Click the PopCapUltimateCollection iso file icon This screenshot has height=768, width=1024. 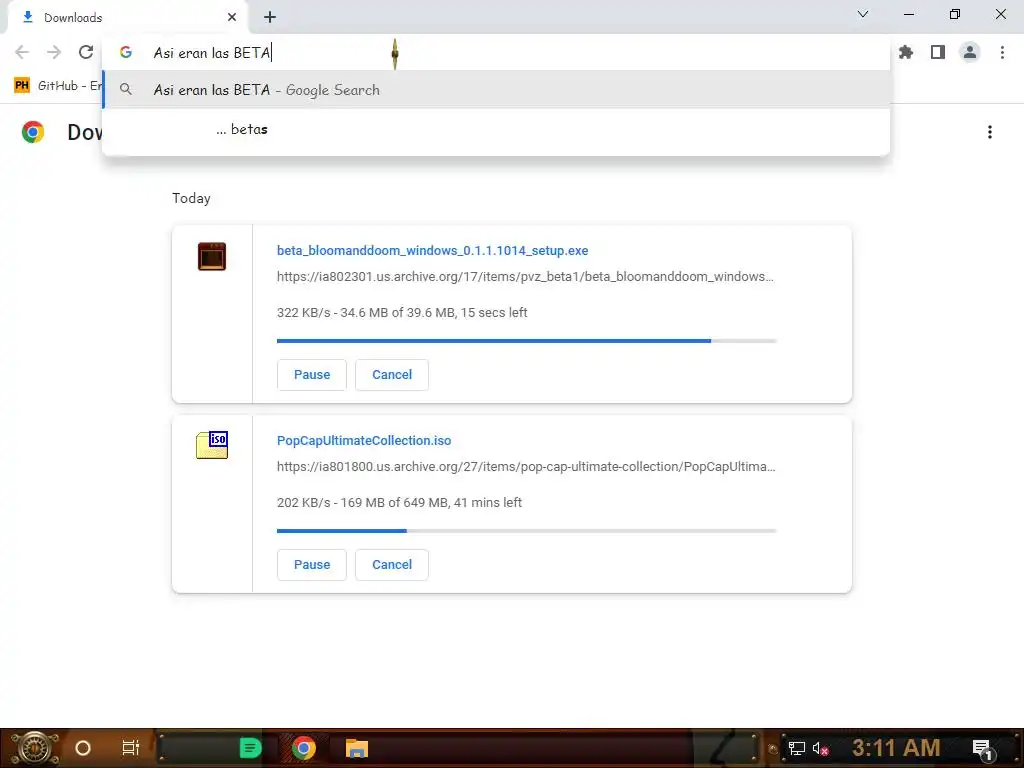212,445
